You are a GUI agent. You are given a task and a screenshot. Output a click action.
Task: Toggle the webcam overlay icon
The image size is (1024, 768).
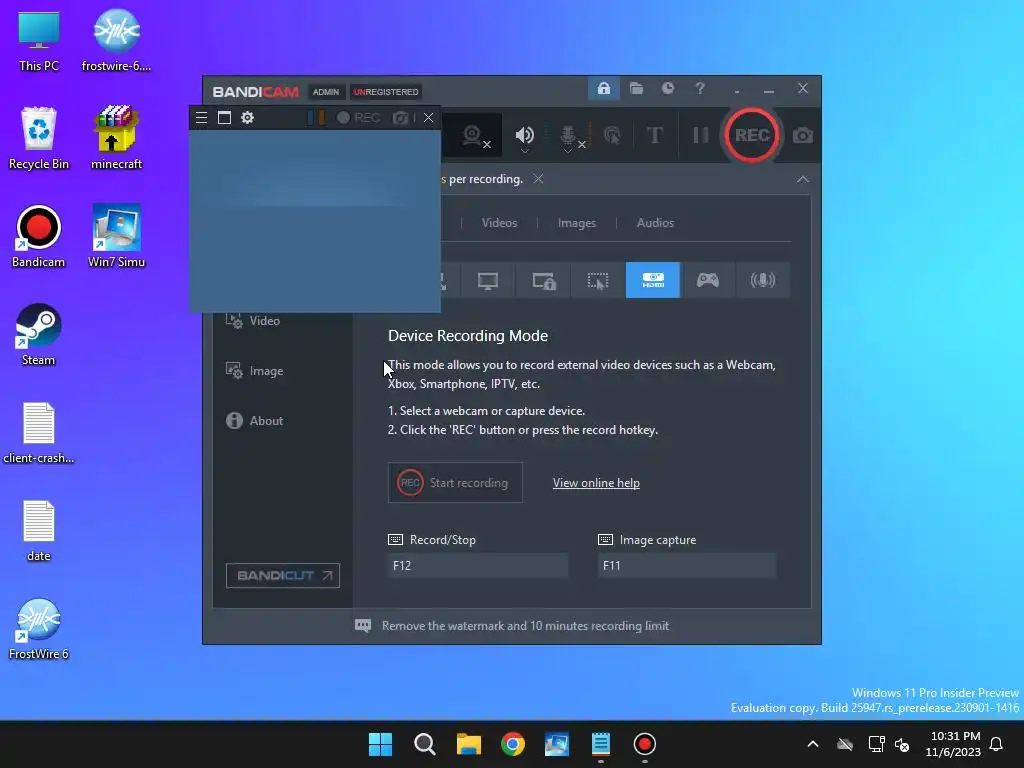[x=472, y=135]
